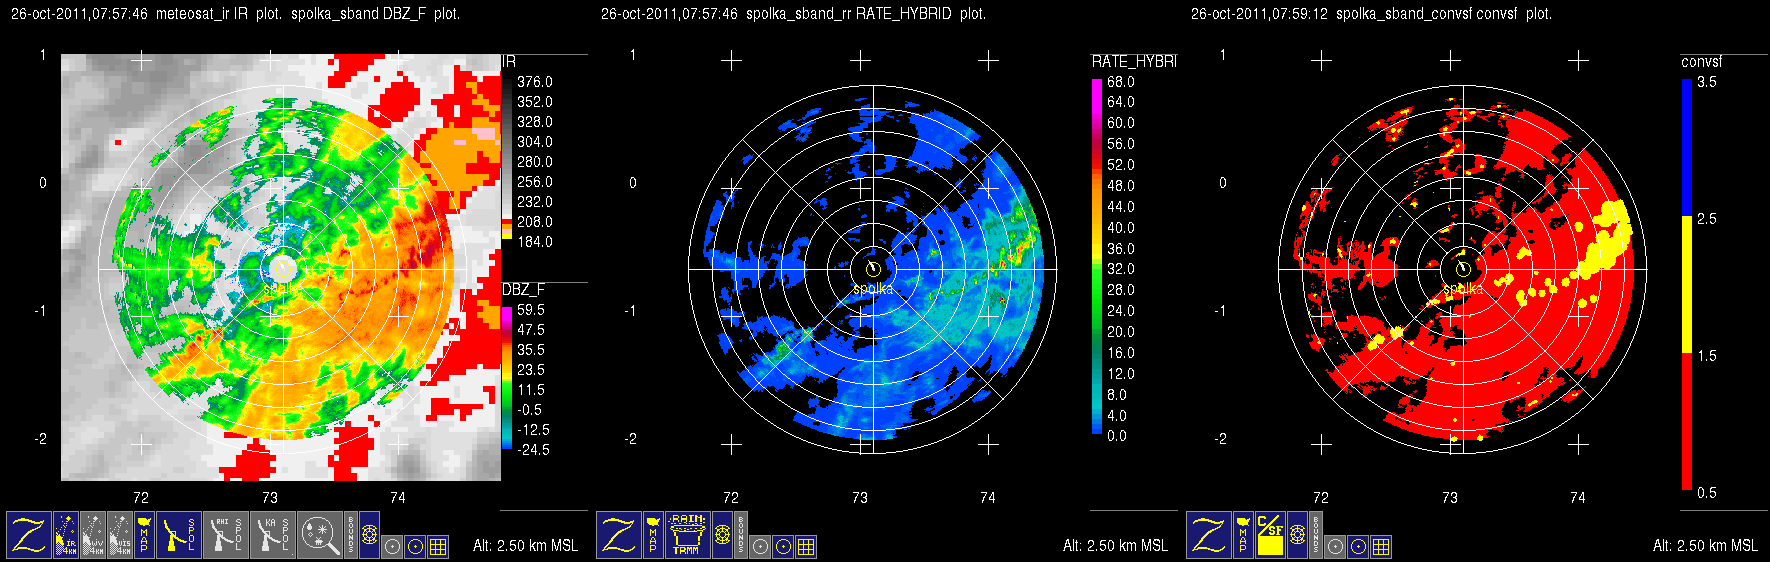Click the yellow segment of the convsf color bar

(x=1686, y=285)
